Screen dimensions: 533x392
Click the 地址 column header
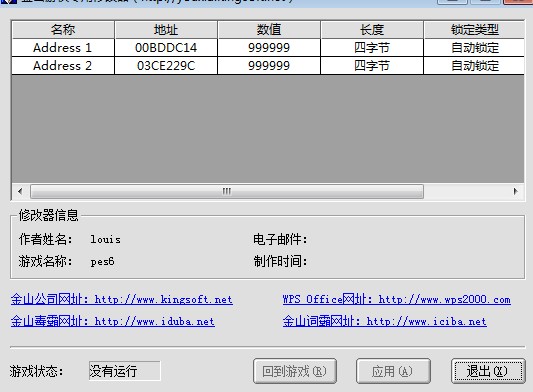tap(166, 30)
